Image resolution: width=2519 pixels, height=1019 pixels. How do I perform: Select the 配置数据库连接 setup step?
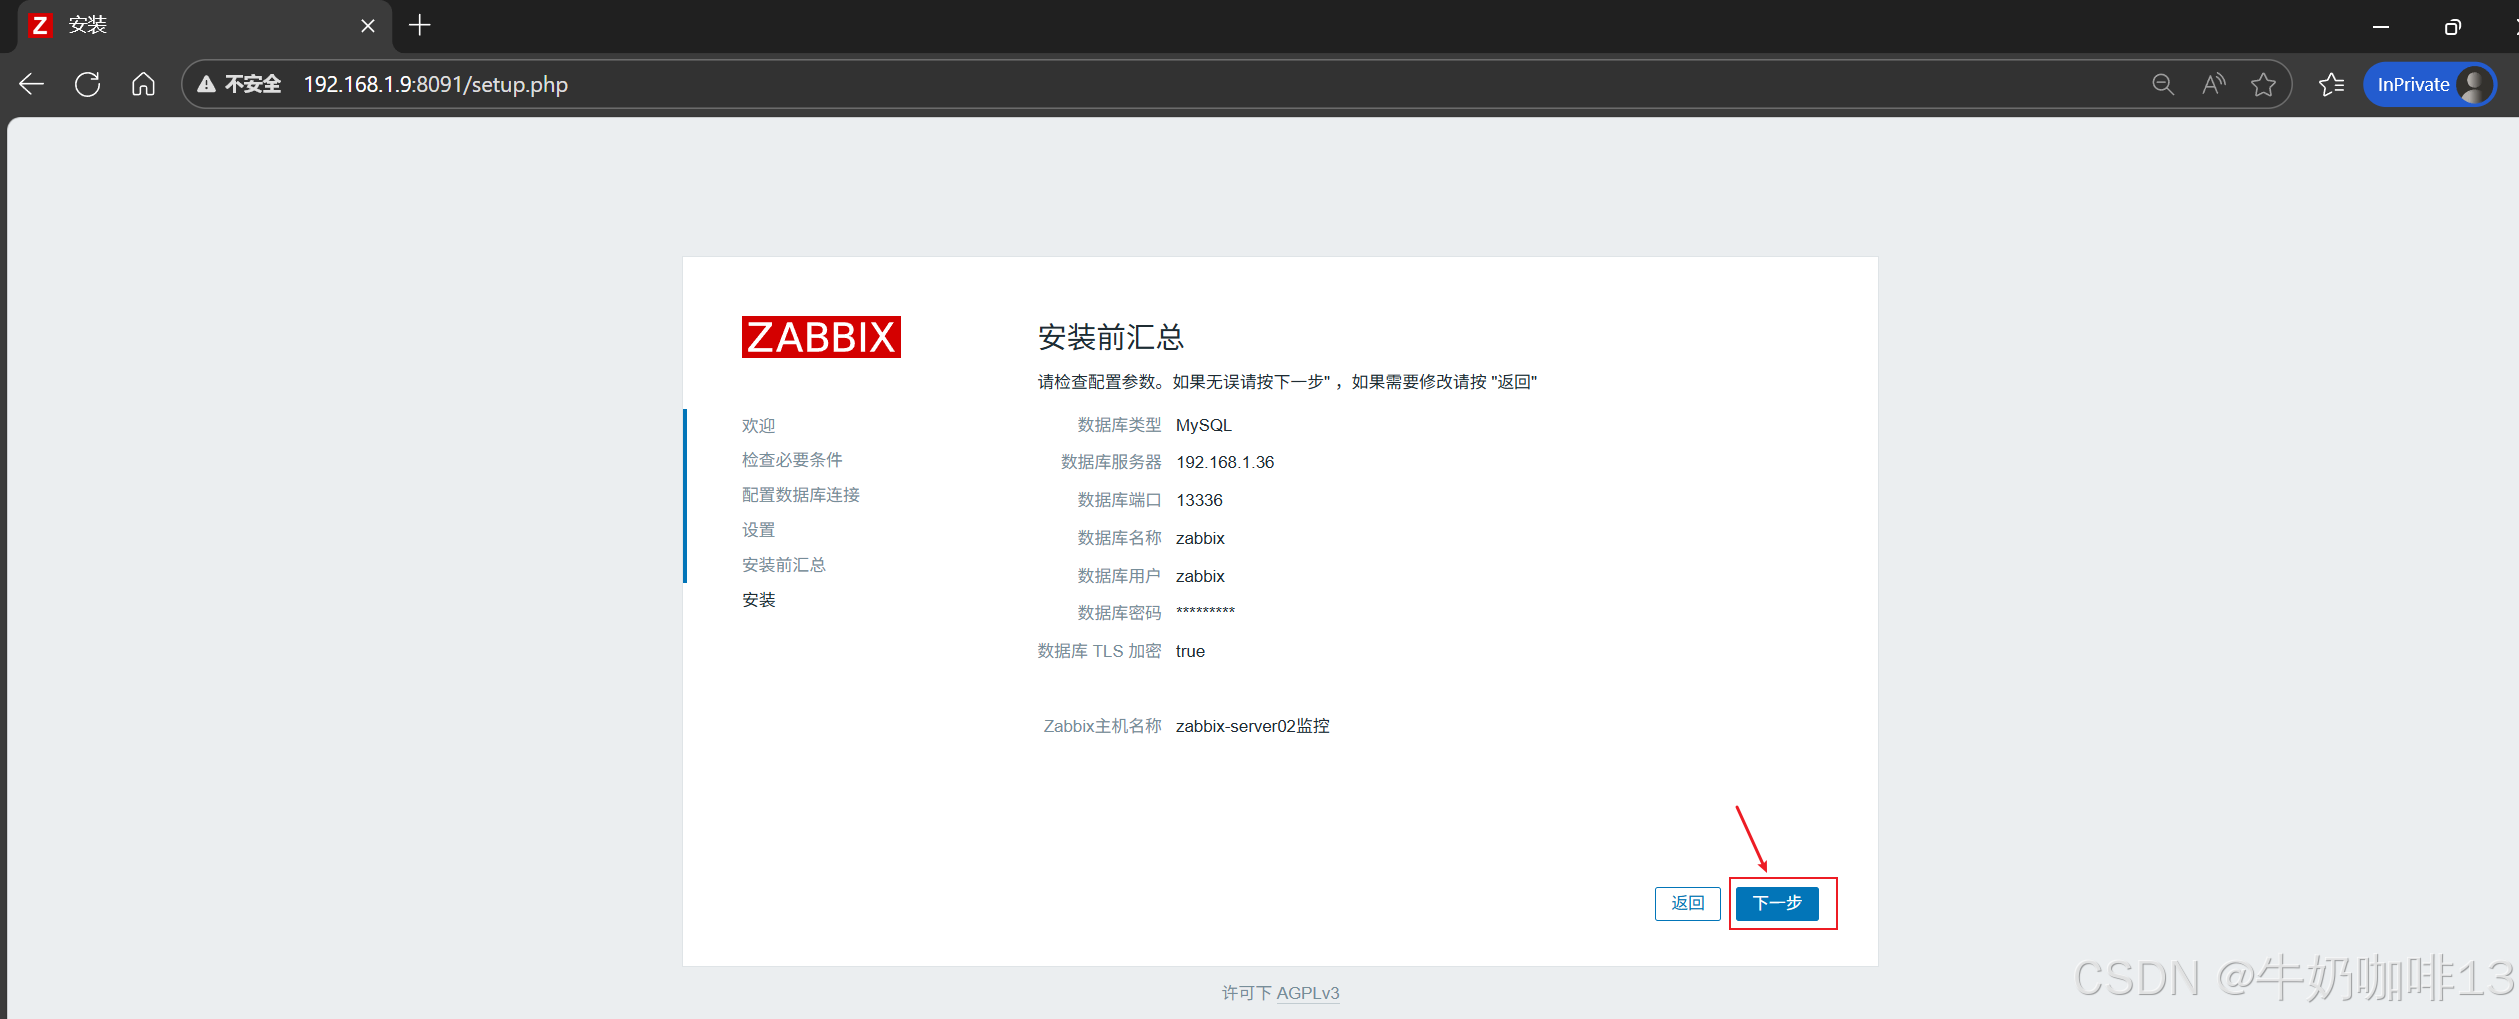[801, 495]
